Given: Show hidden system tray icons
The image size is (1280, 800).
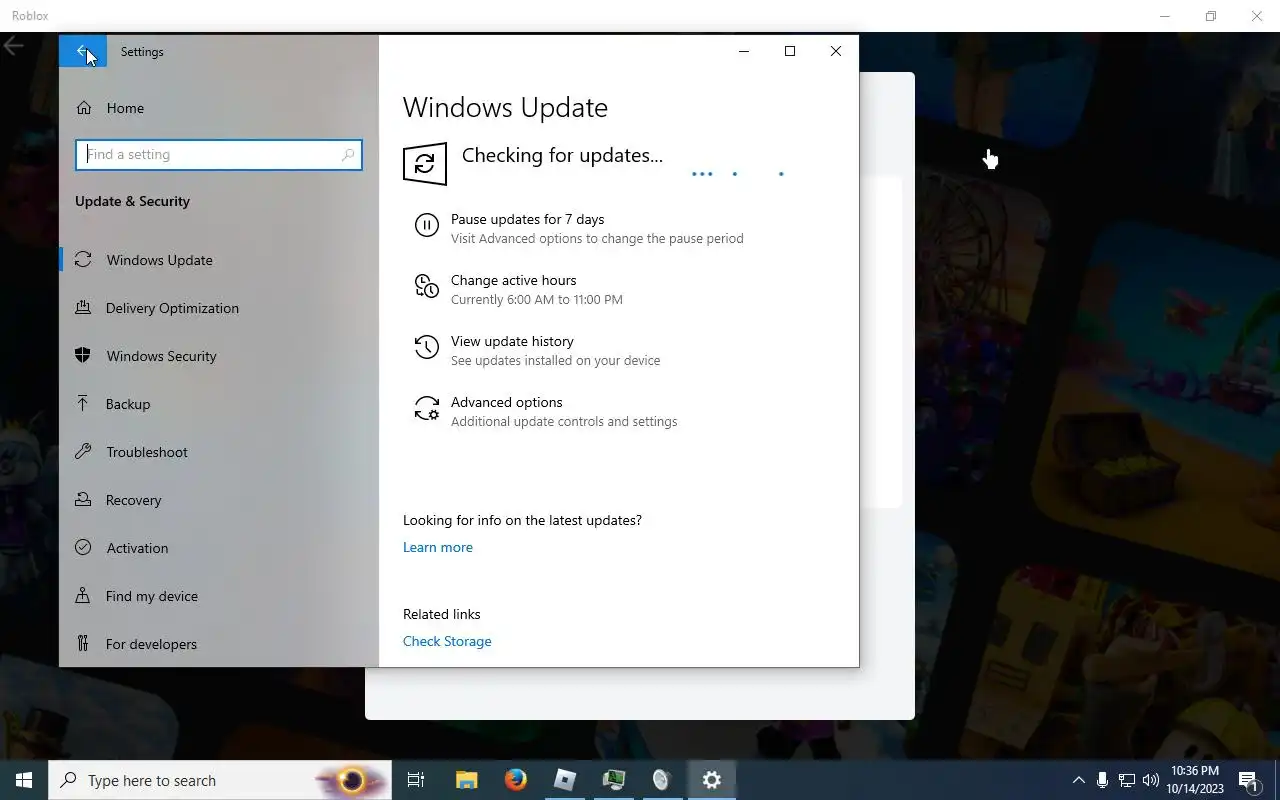Looking at the screenshot, I should click(x=1078, y=780).
